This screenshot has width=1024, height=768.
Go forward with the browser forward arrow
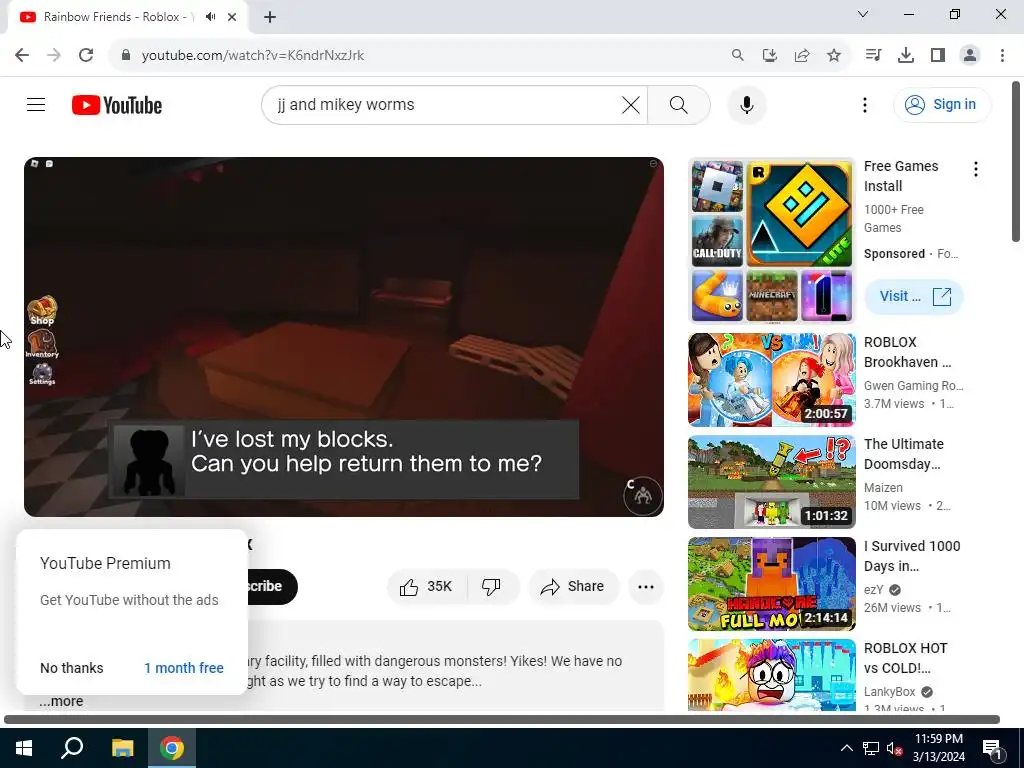(x=54, y=55)
